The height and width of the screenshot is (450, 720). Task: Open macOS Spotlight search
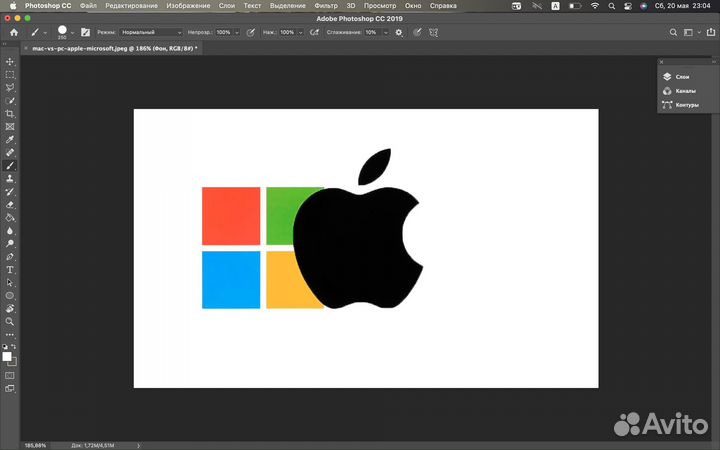pyautogui.click(x=612, y=6)
